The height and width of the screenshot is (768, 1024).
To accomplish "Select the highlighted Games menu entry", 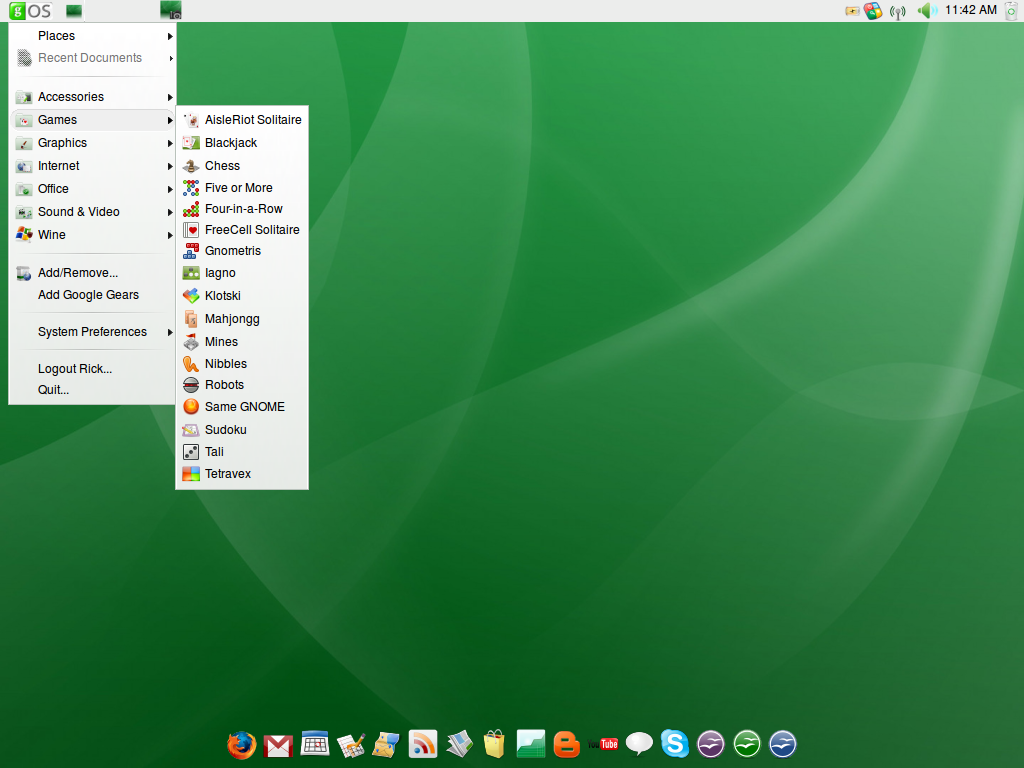I will coord(93,120).
